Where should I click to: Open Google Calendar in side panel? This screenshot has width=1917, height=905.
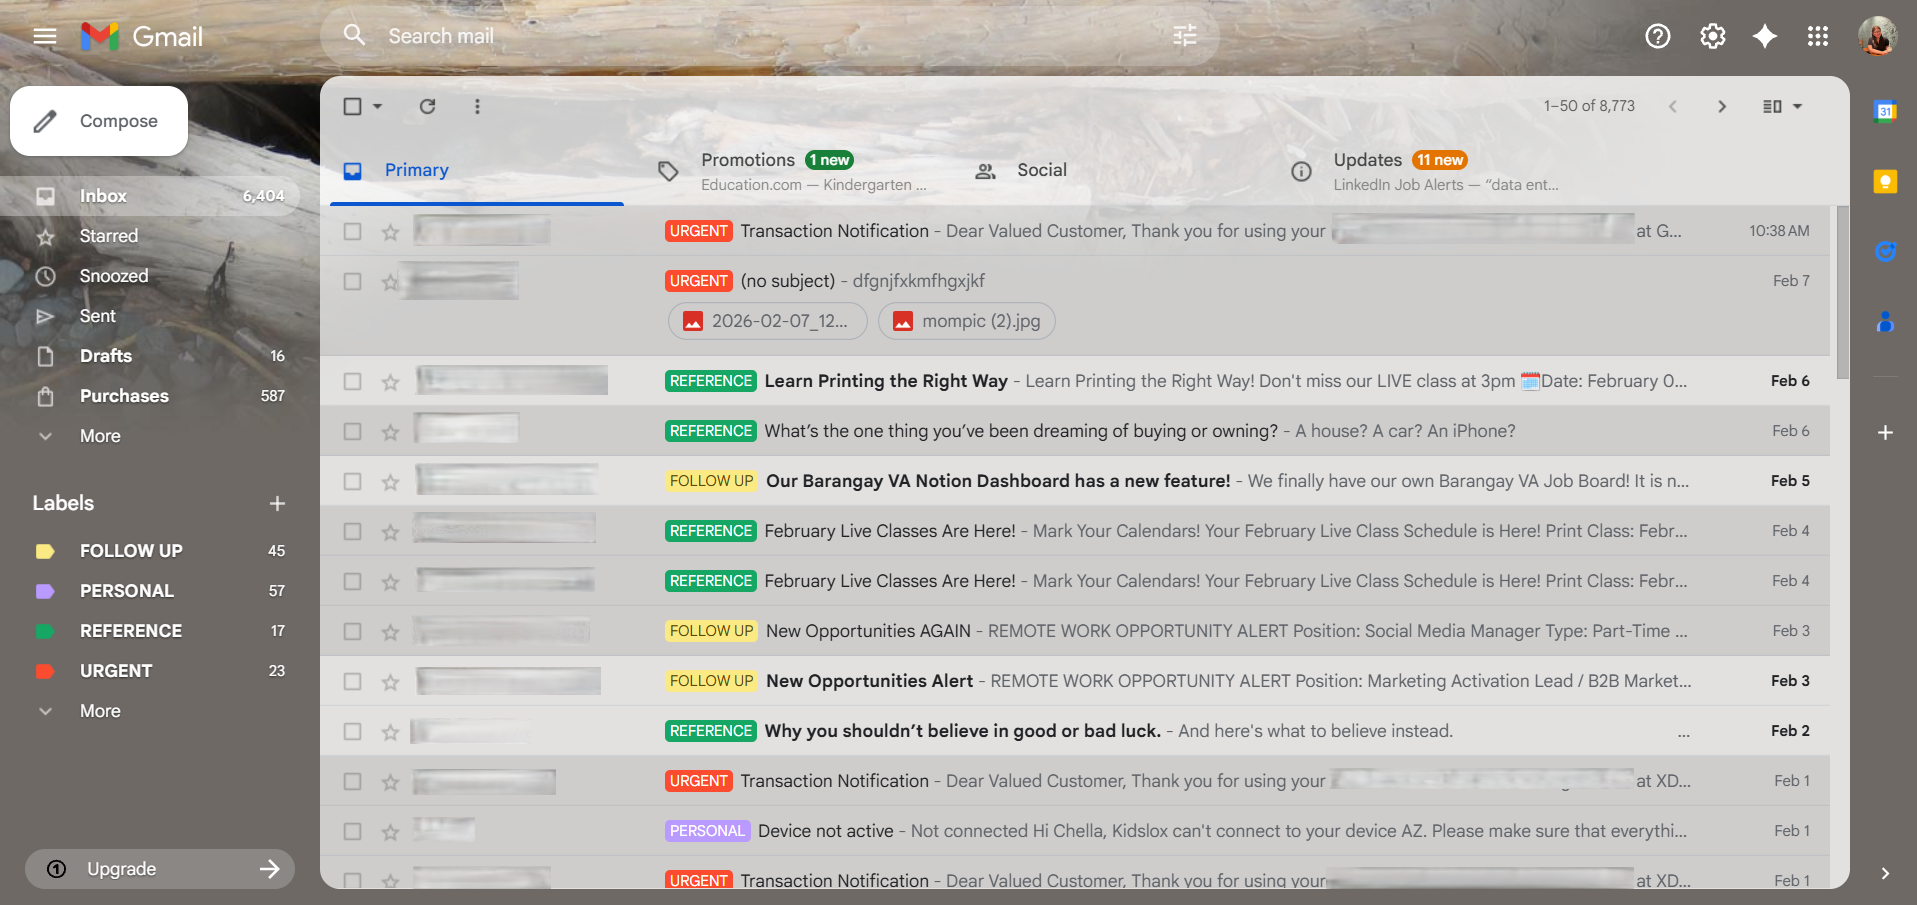(1885, 111)
